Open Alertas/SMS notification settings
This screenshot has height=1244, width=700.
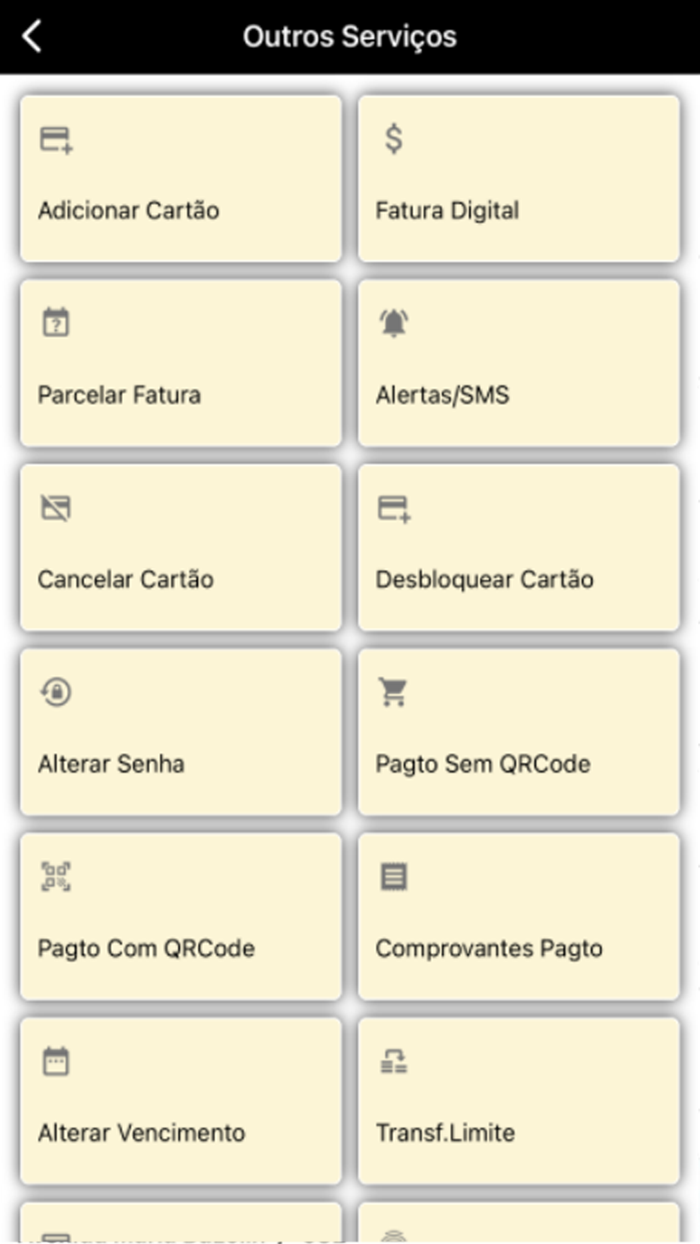518,362
